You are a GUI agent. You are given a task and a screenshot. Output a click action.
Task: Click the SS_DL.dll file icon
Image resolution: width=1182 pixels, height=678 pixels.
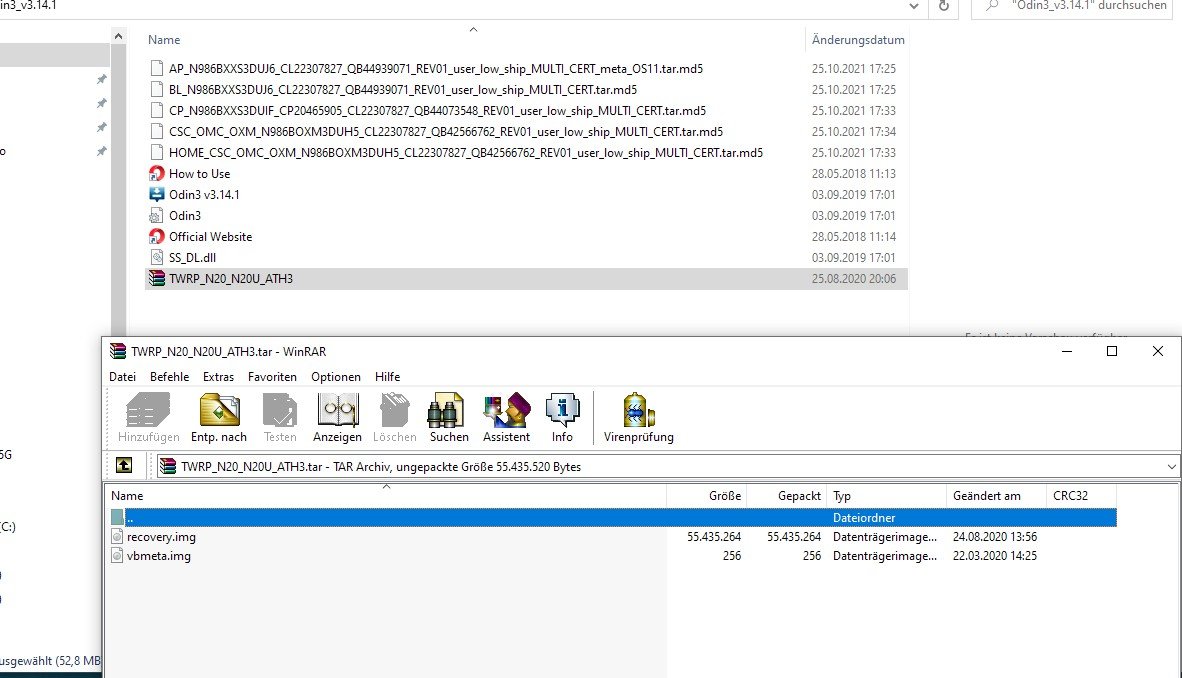[x=156, y=258]
